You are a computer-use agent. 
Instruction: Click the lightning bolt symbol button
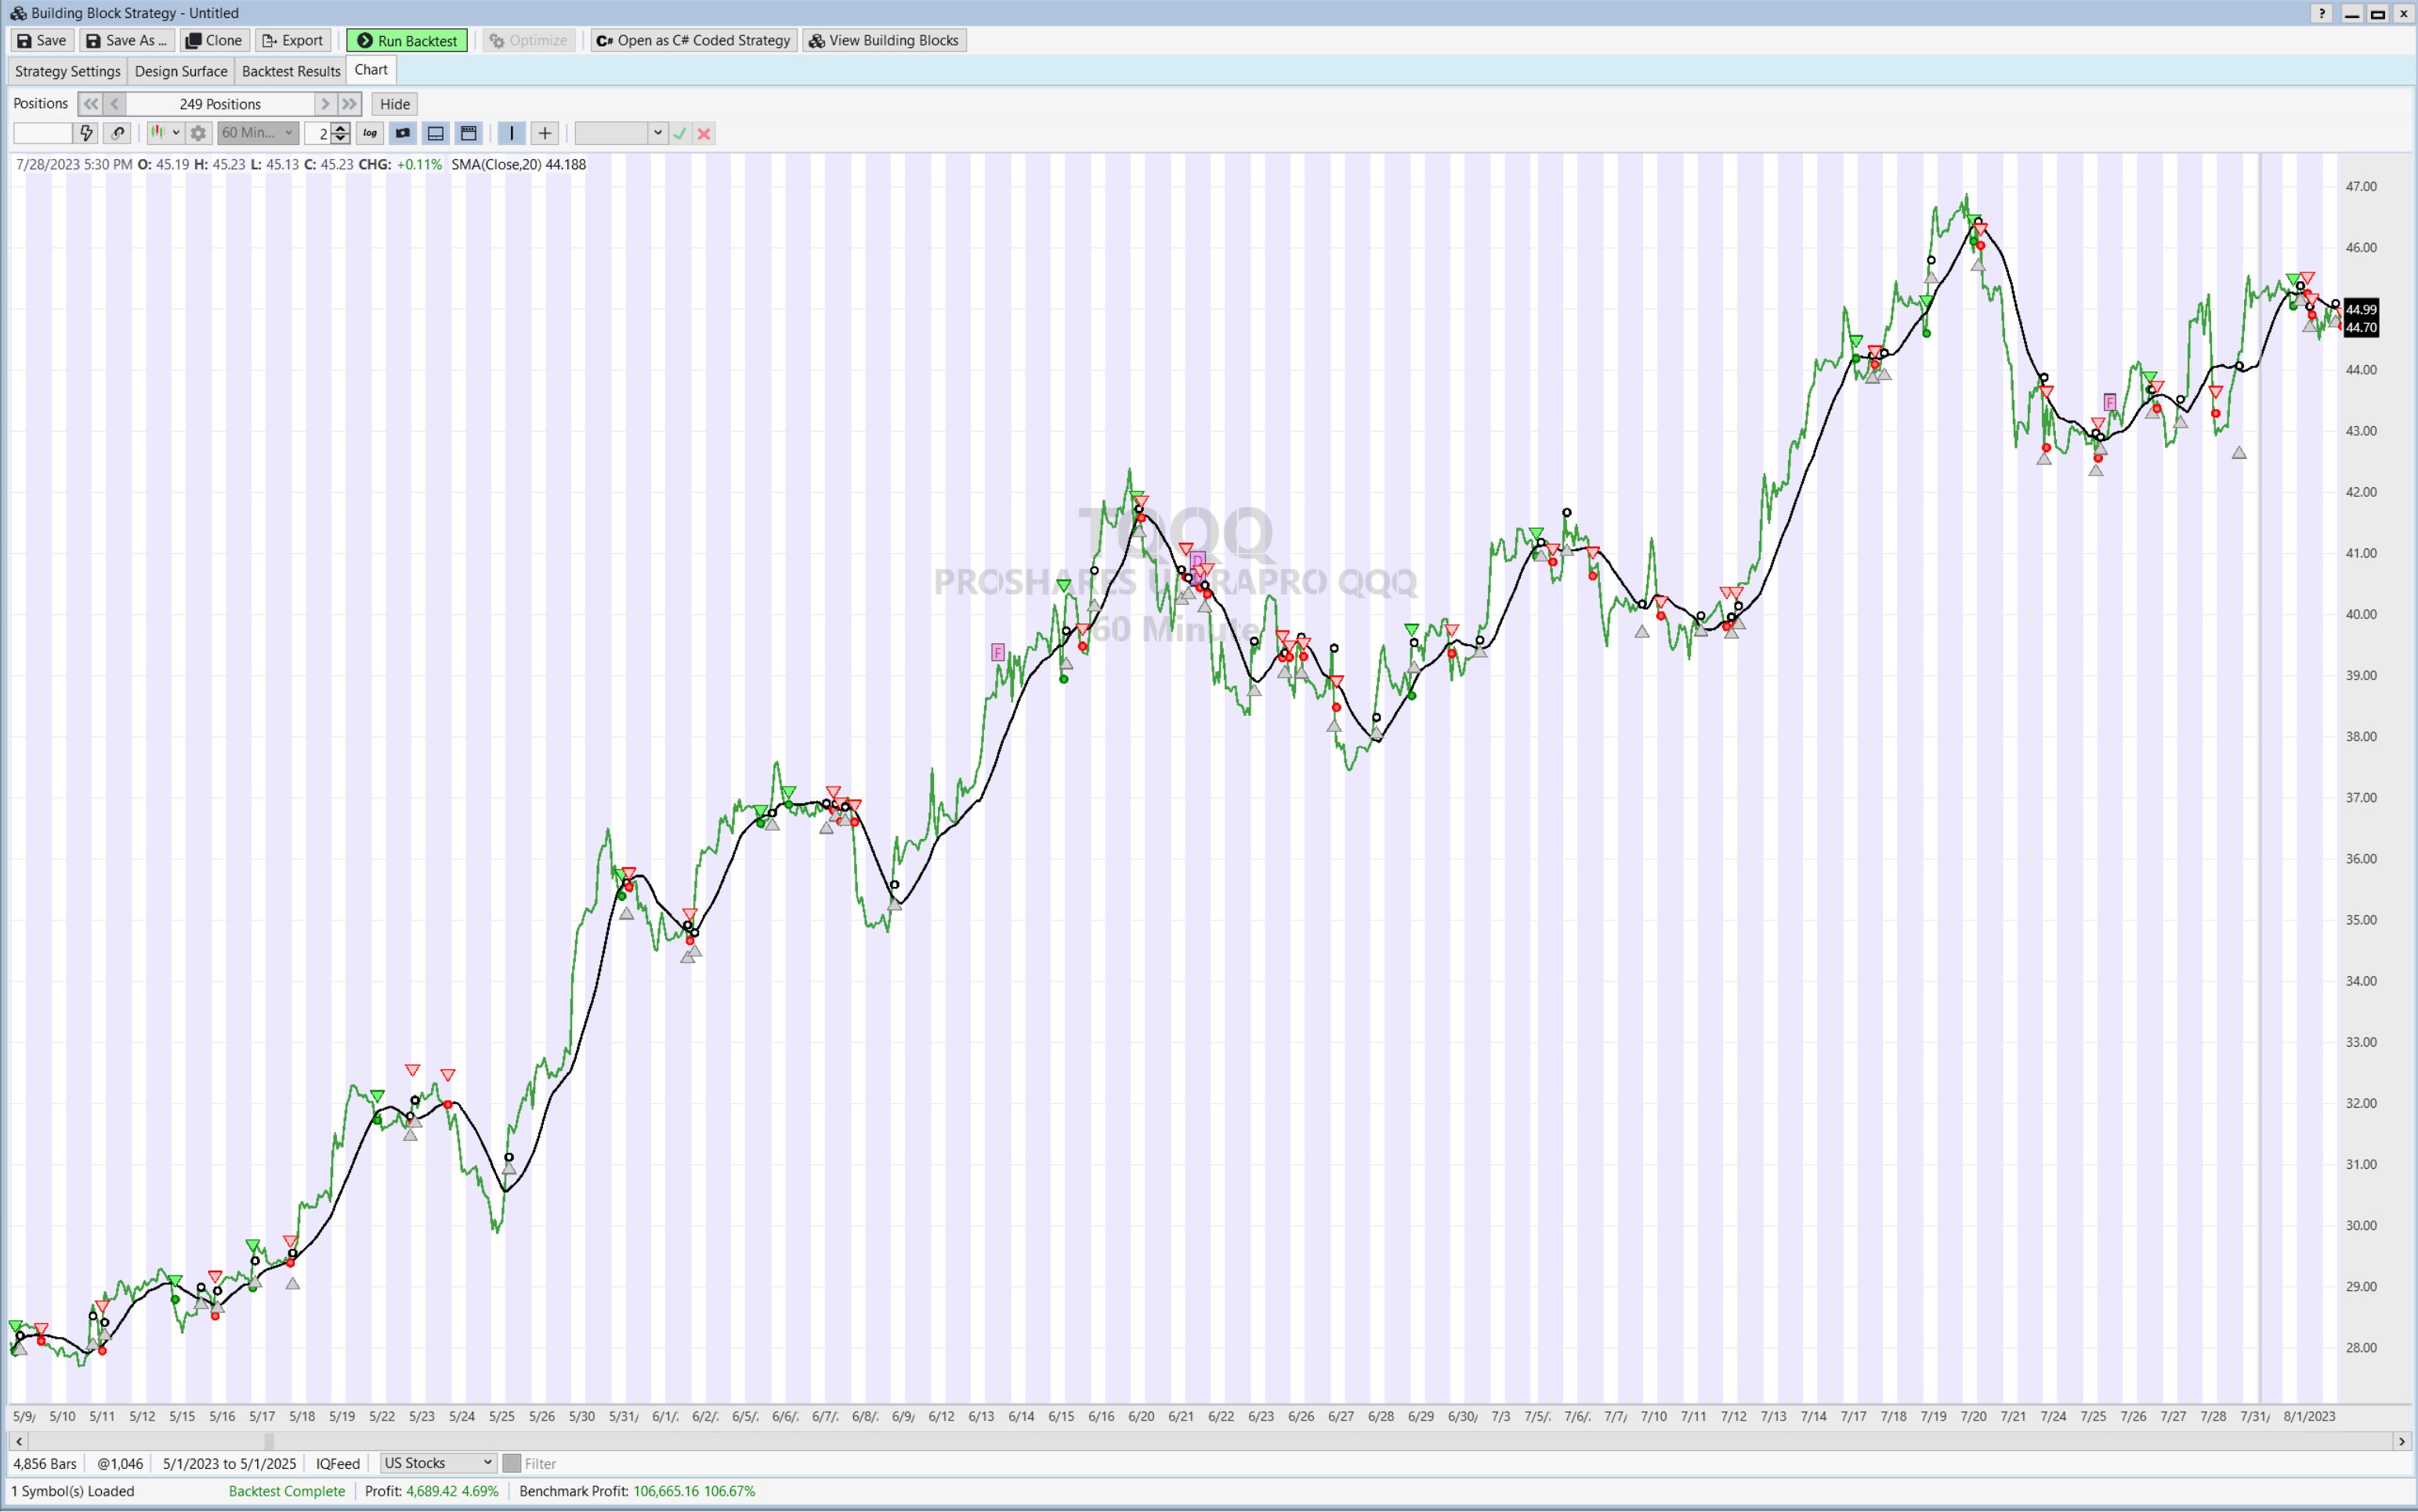(86, 133)
